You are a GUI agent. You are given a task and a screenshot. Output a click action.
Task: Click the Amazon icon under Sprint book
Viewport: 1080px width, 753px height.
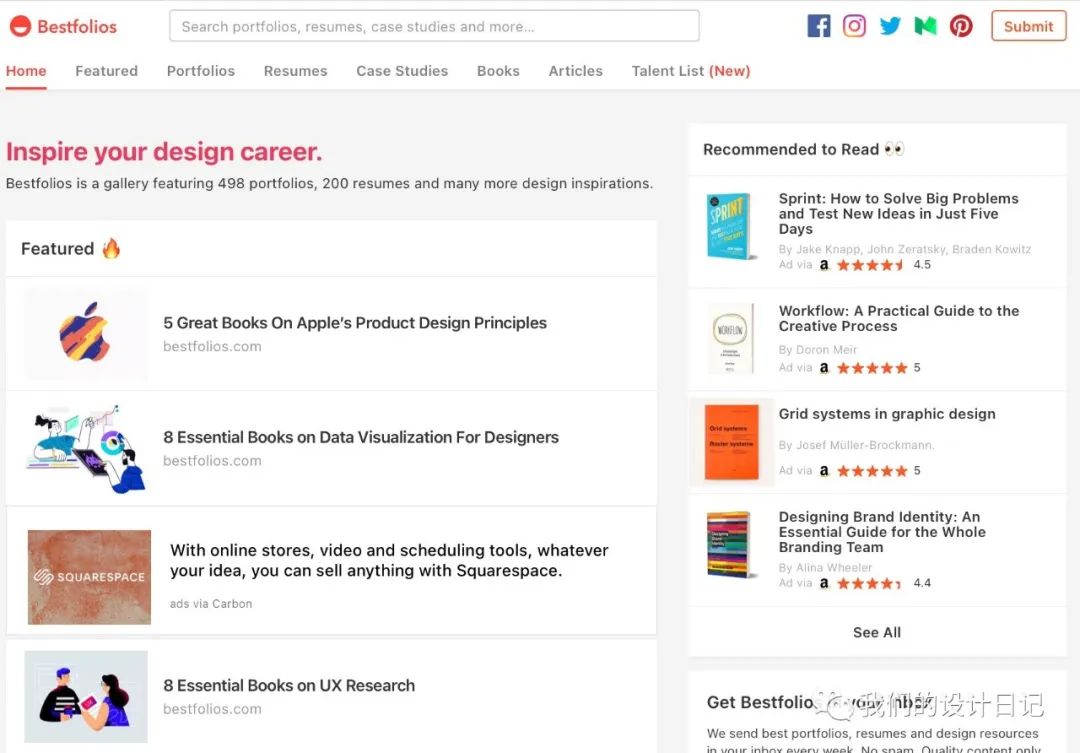[824, 265]
